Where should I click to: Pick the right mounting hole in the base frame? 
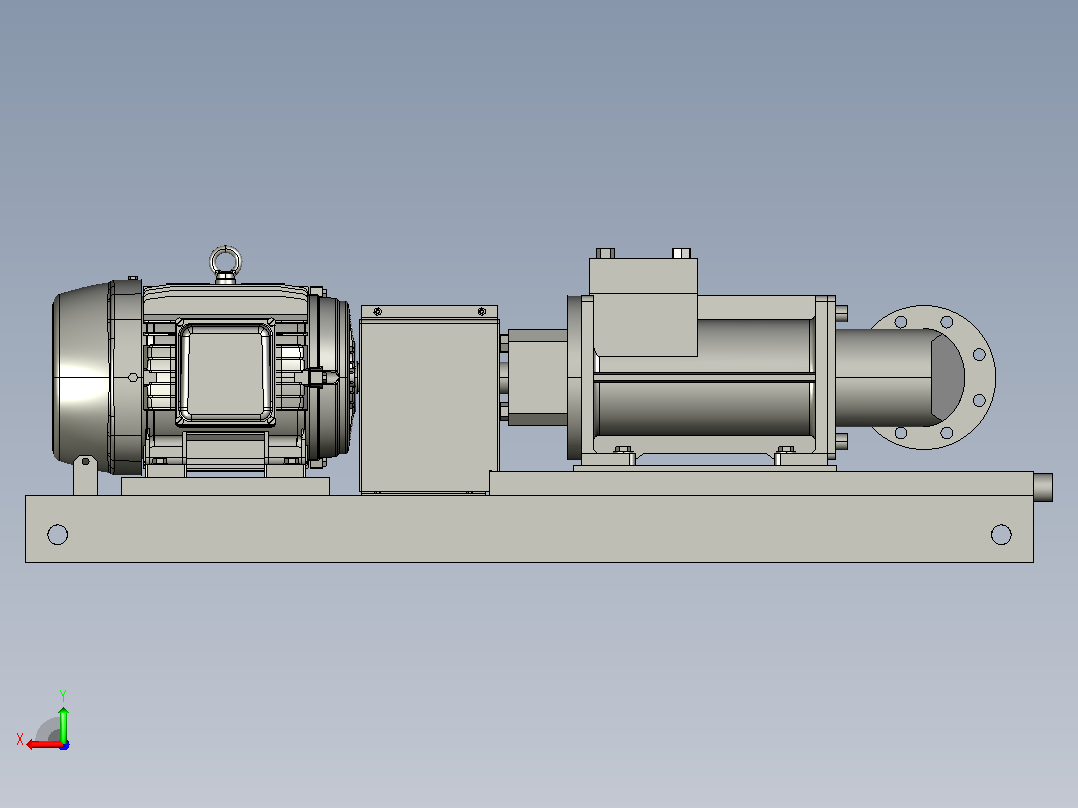pyautogui.click(x=1001, y=534)
